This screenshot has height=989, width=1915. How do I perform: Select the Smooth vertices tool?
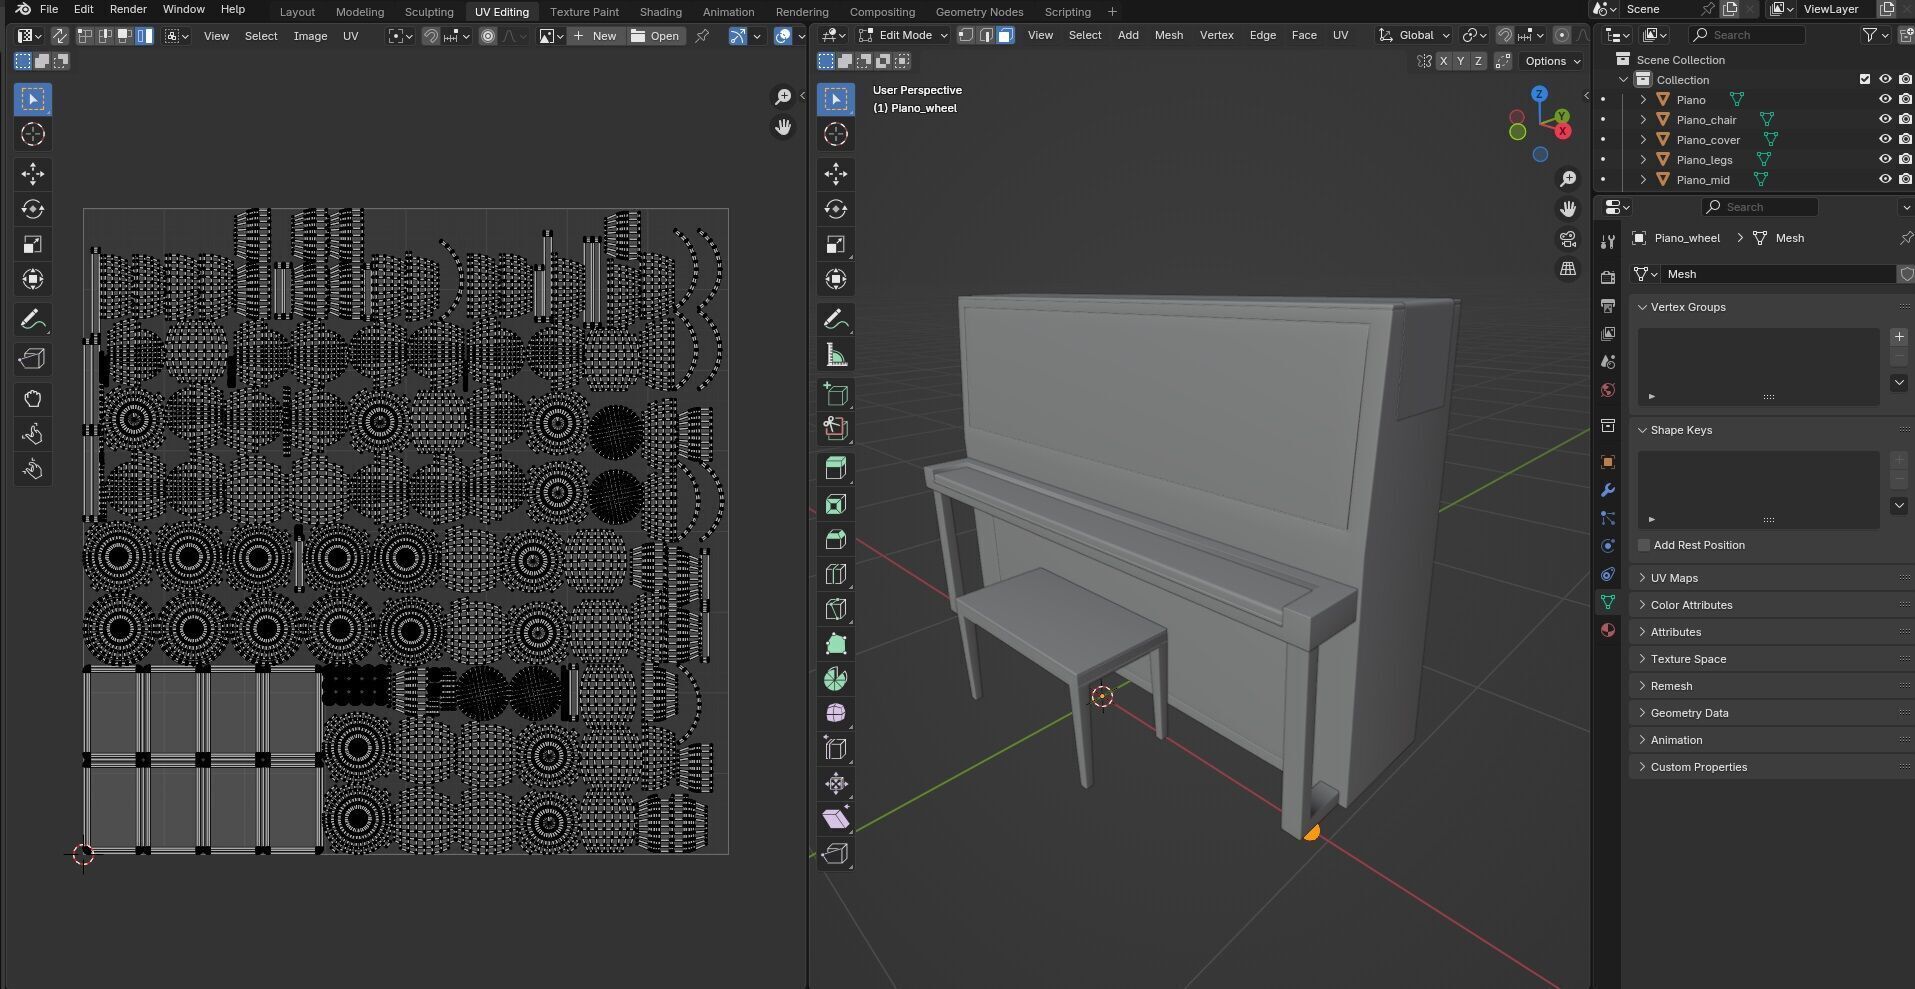pos(836,714)
